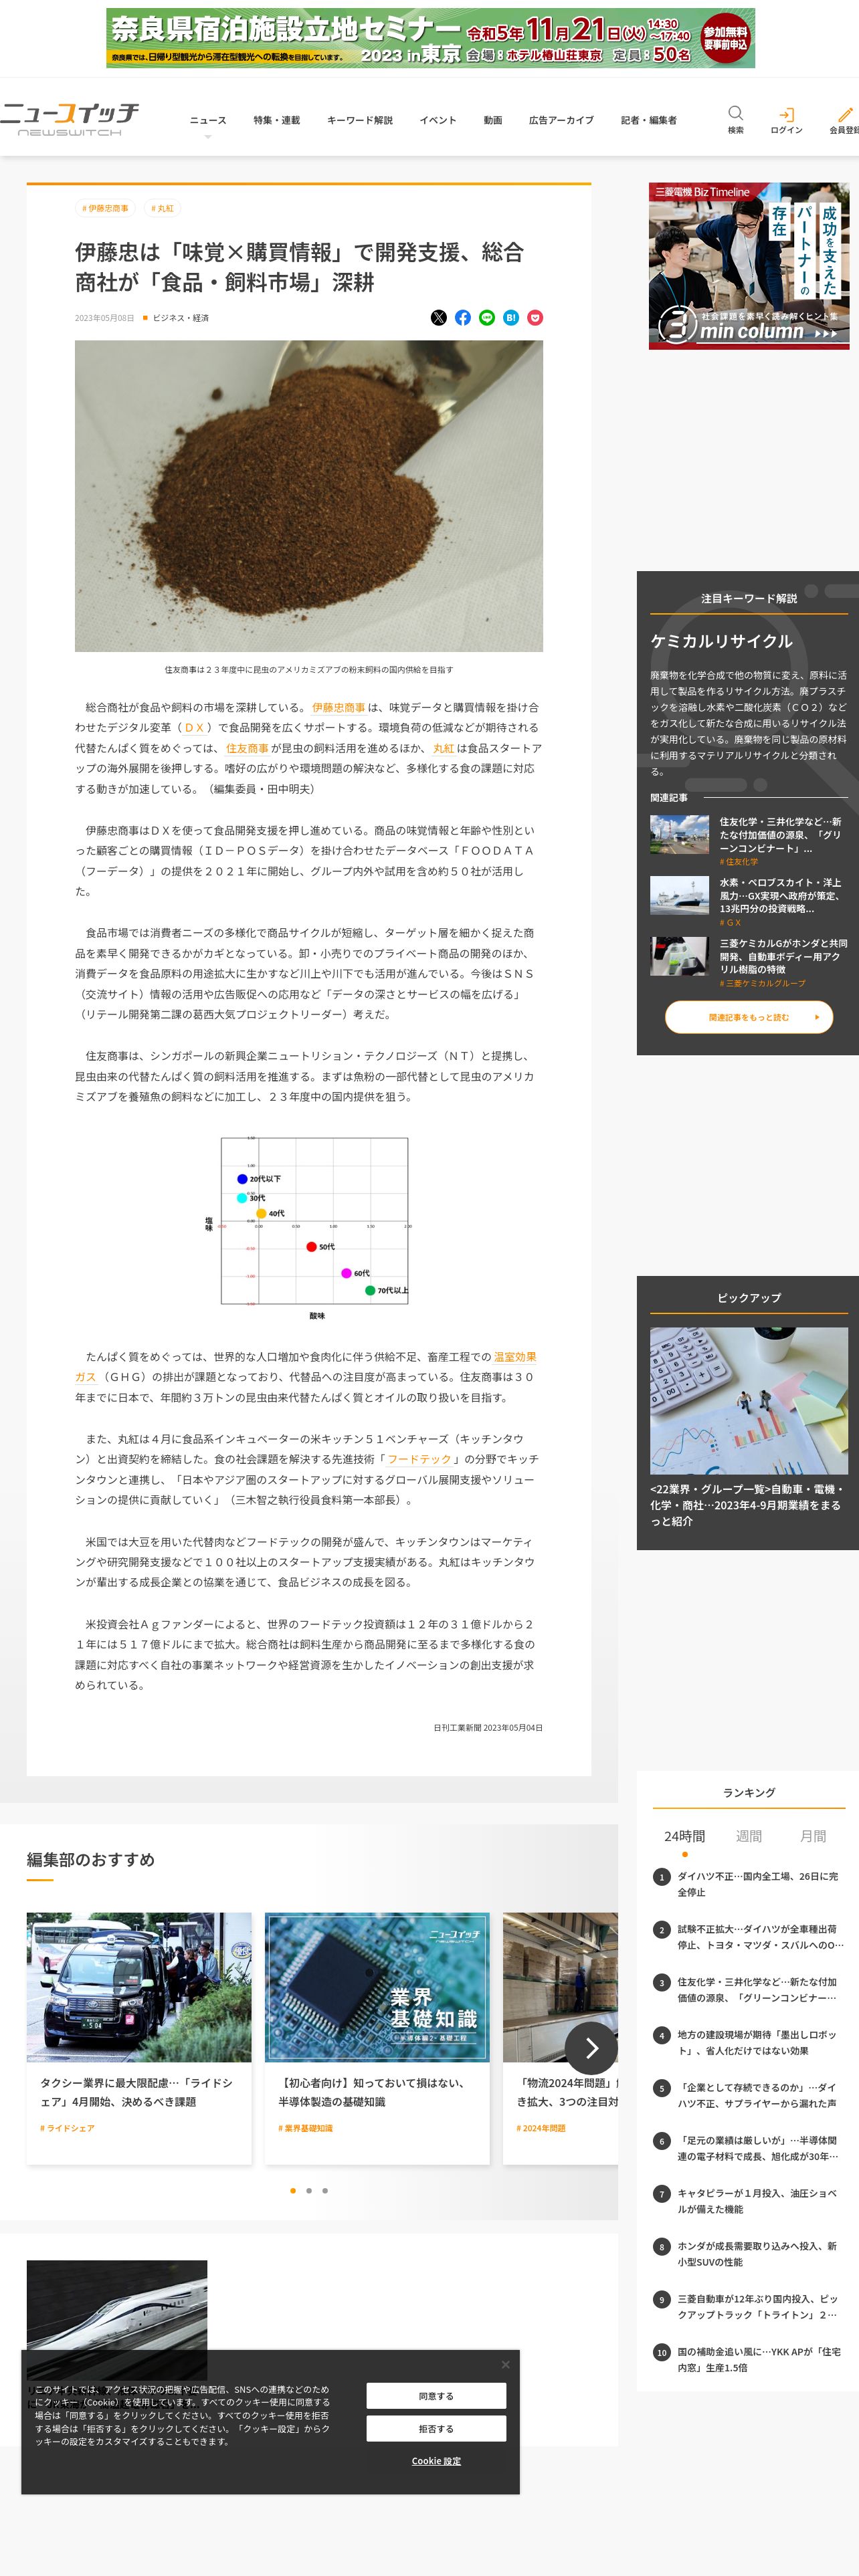
Task: Click the #2024年問題 tag
Action: tap(541, 2128)
